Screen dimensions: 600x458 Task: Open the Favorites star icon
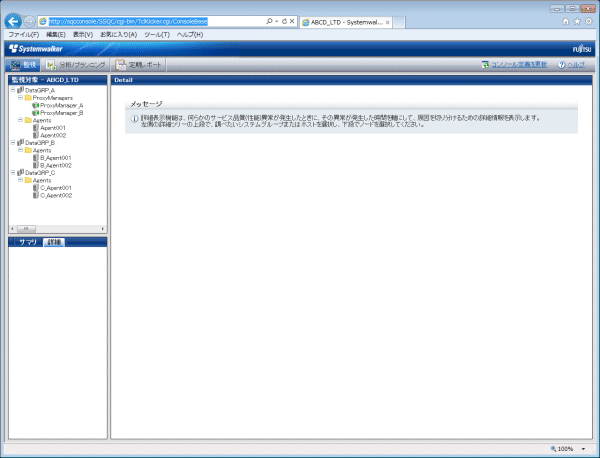(x=577, y=20)
